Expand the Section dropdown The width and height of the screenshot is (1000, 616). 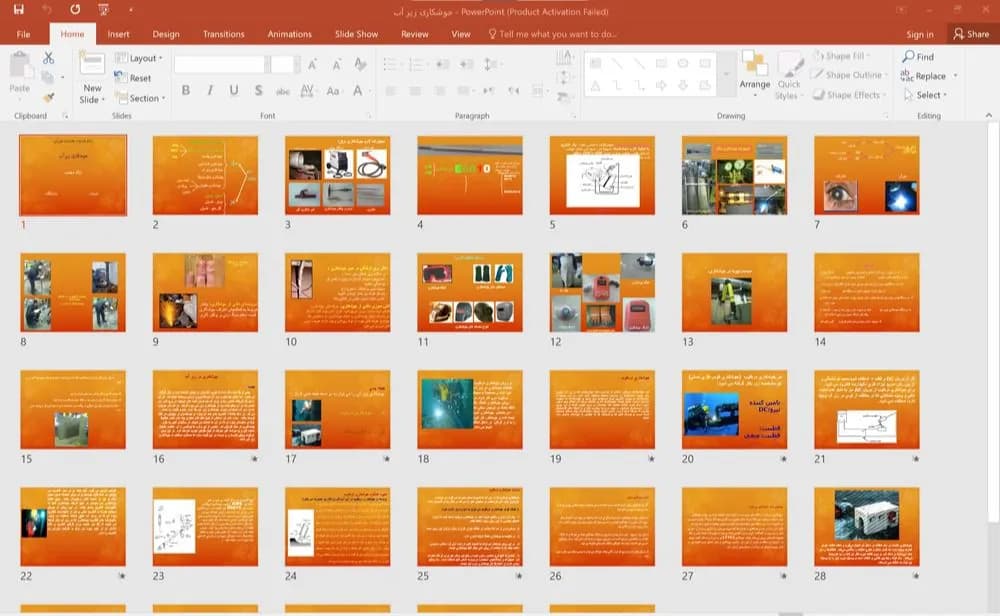141,98
